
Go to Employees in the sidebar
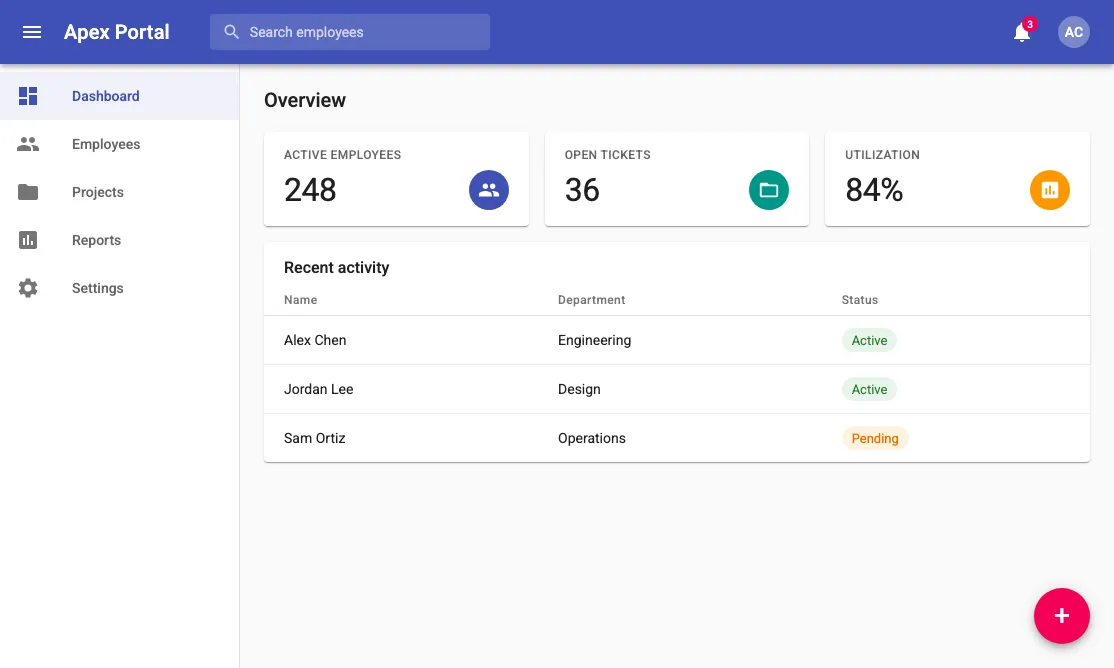[x=119, y=144]
